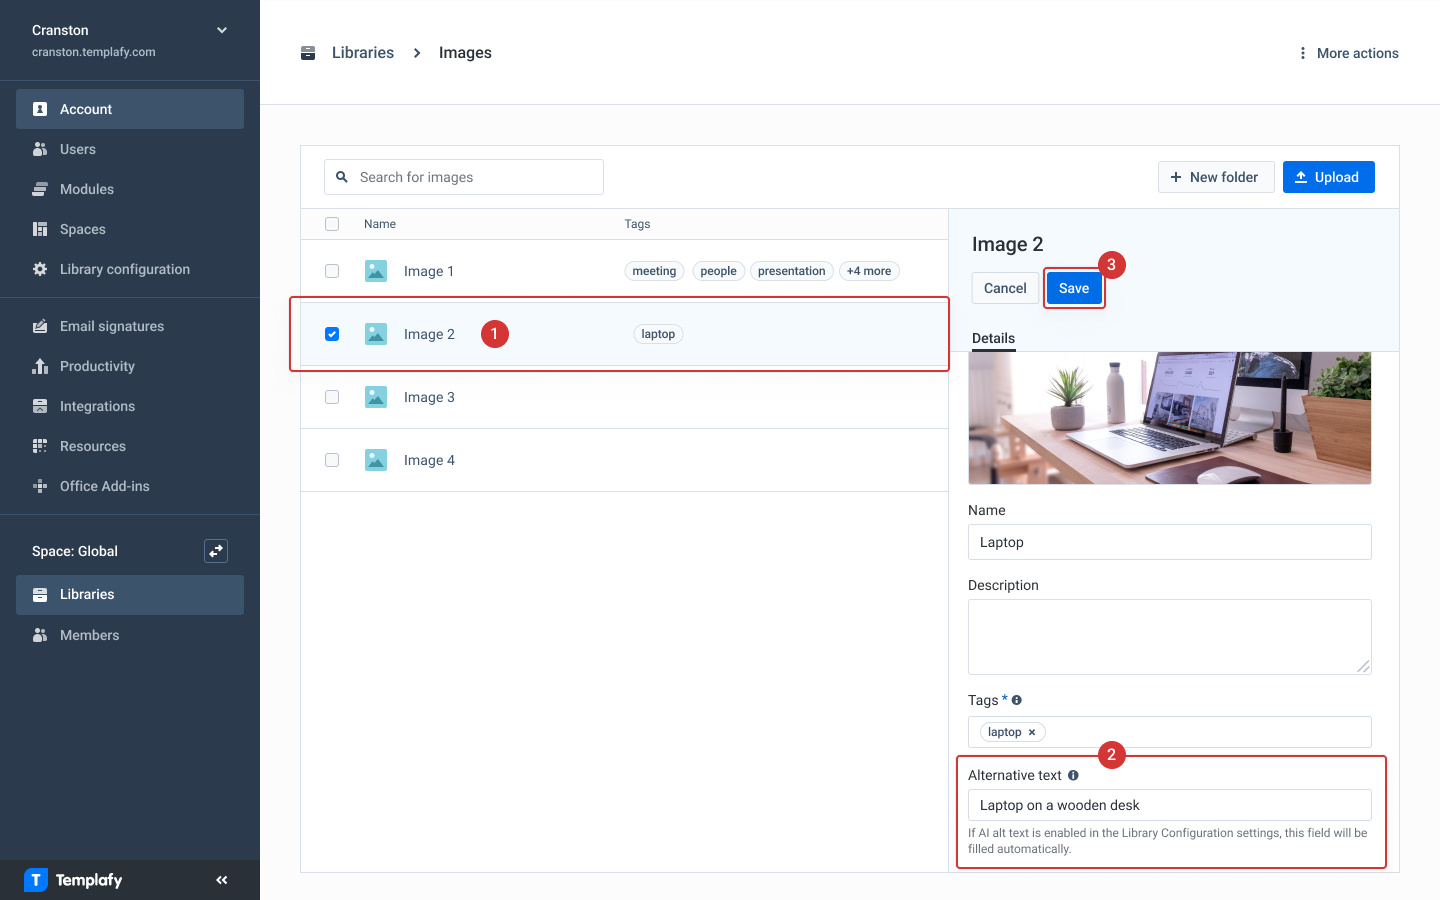Remove the laptop tag with its x
Viewport: 1440px width, 900px height.
[x=1031, y=732]
